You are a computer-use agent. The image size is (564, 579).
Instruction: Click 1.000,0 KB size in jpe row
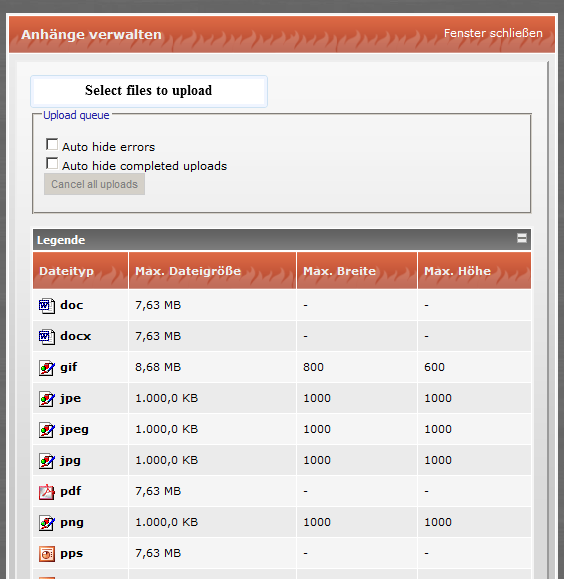pyautogui.click(x=167, y=398)
